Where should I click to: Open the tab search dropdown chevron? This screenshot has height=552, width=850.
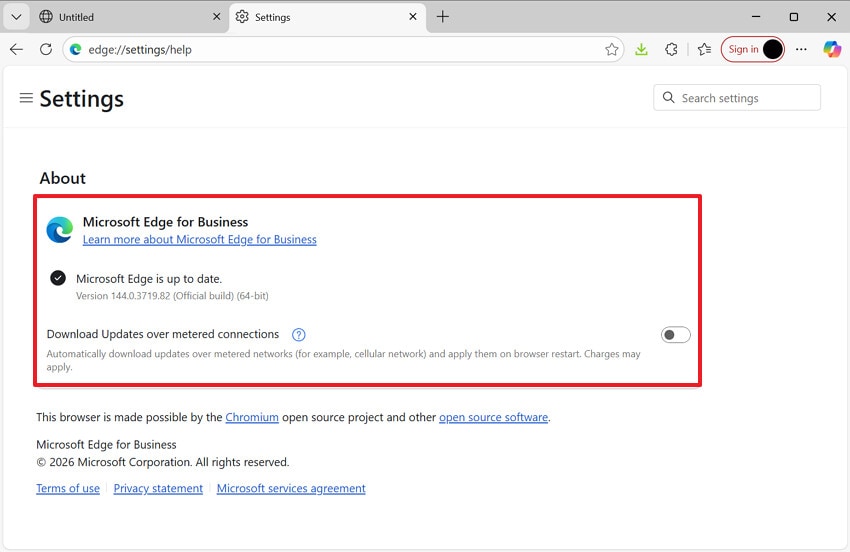point(16,17)
